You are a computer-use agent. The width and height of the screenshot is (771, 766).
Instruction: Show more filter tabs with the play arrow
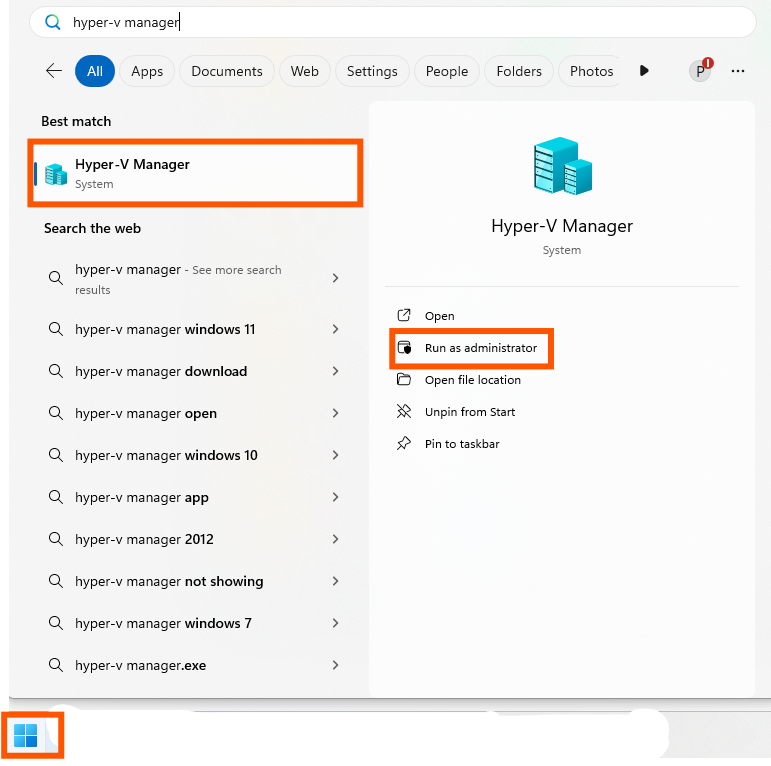tap(644, 71)
